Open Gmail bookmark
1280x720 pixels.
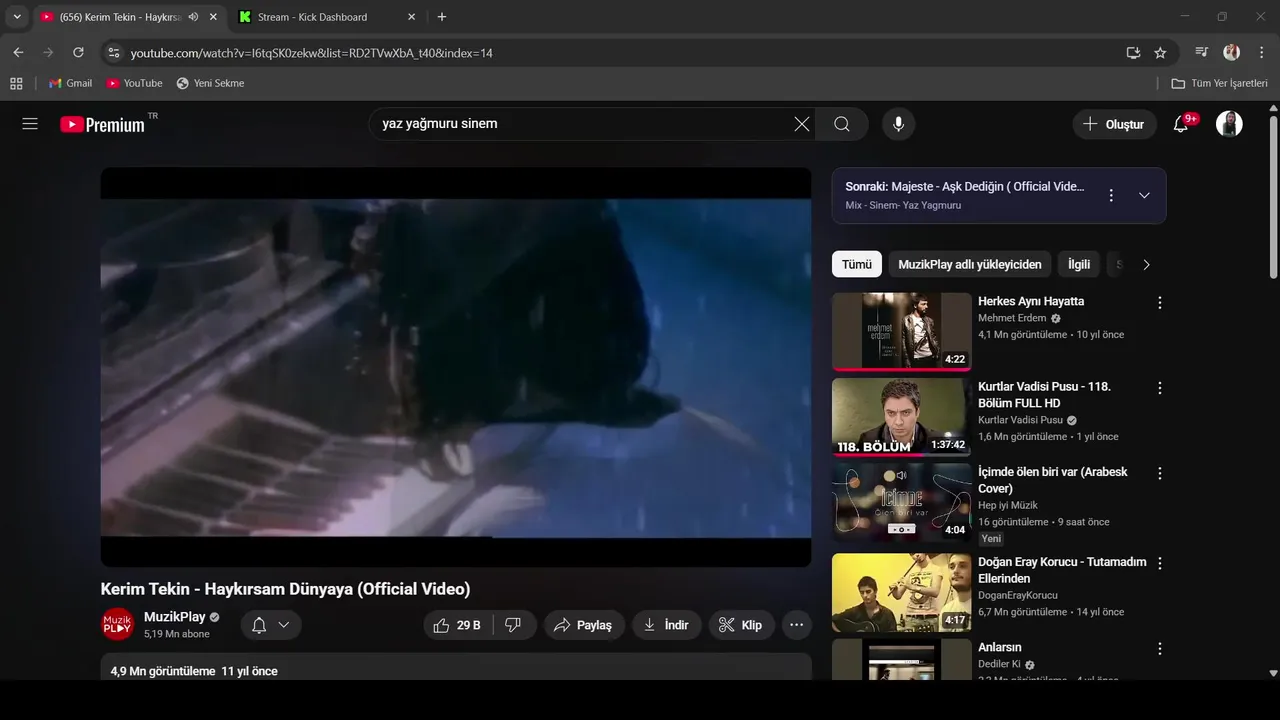click(70, 83)
